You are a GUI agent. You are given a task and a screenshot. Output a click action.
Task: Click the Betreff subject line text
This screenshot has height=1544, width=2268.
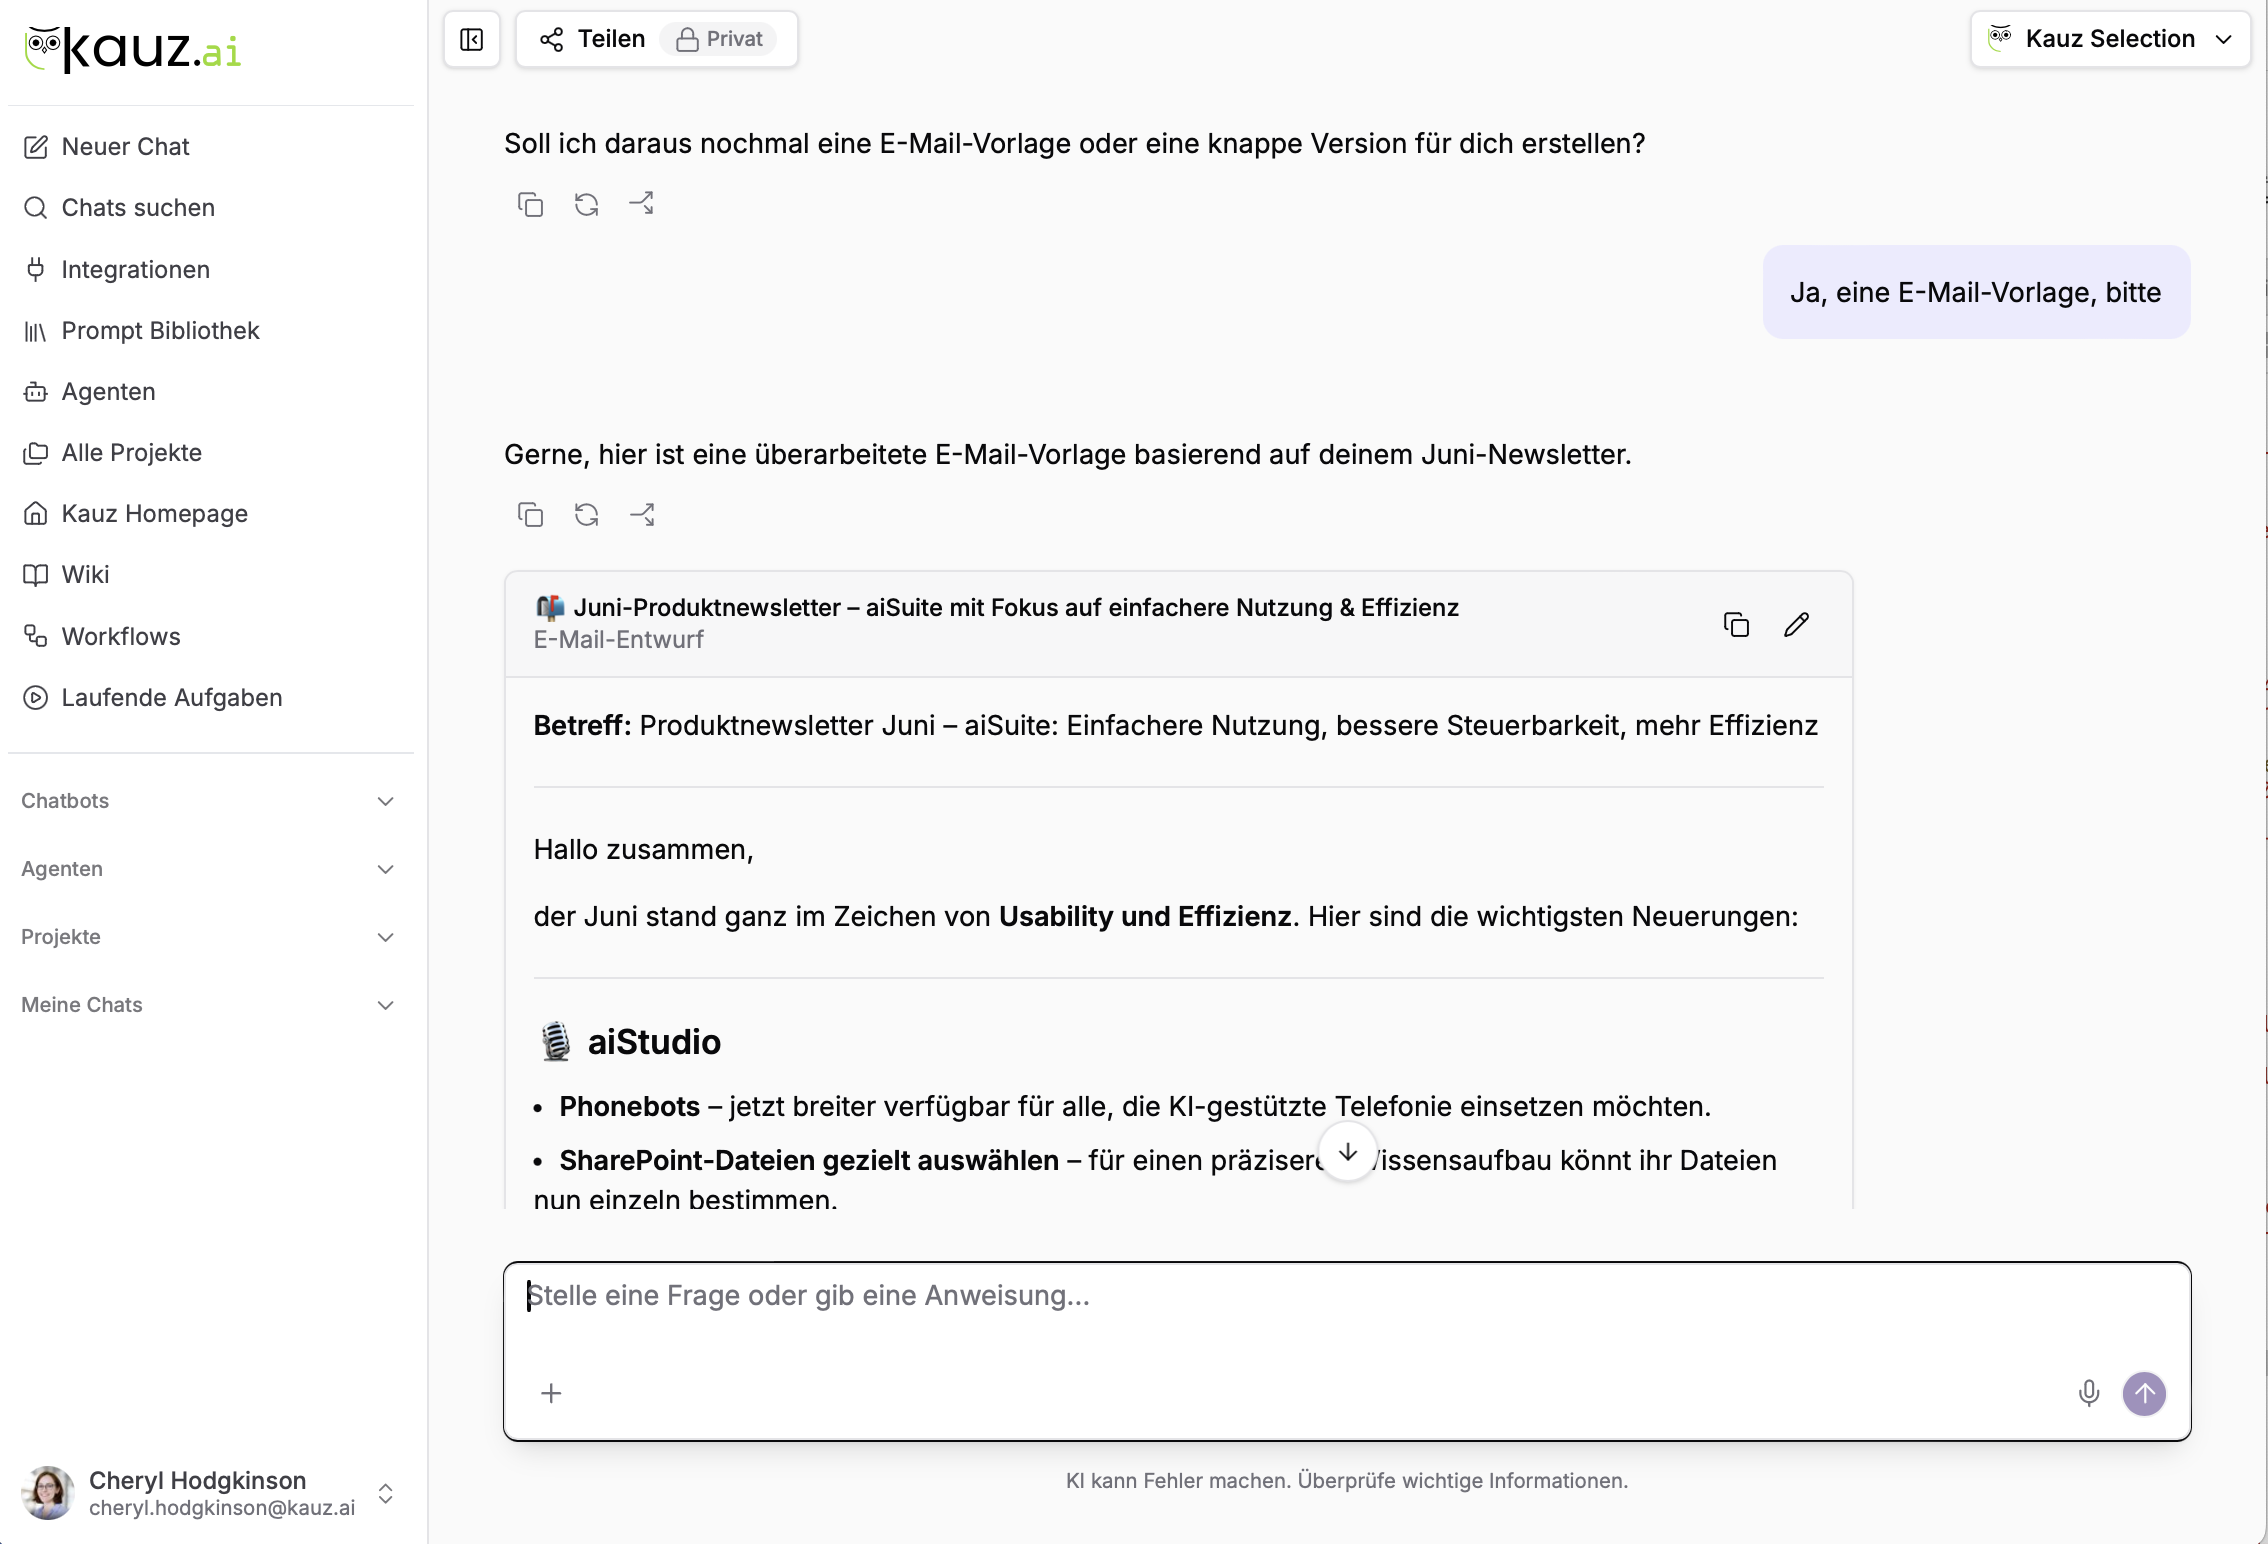(1176, 726)
